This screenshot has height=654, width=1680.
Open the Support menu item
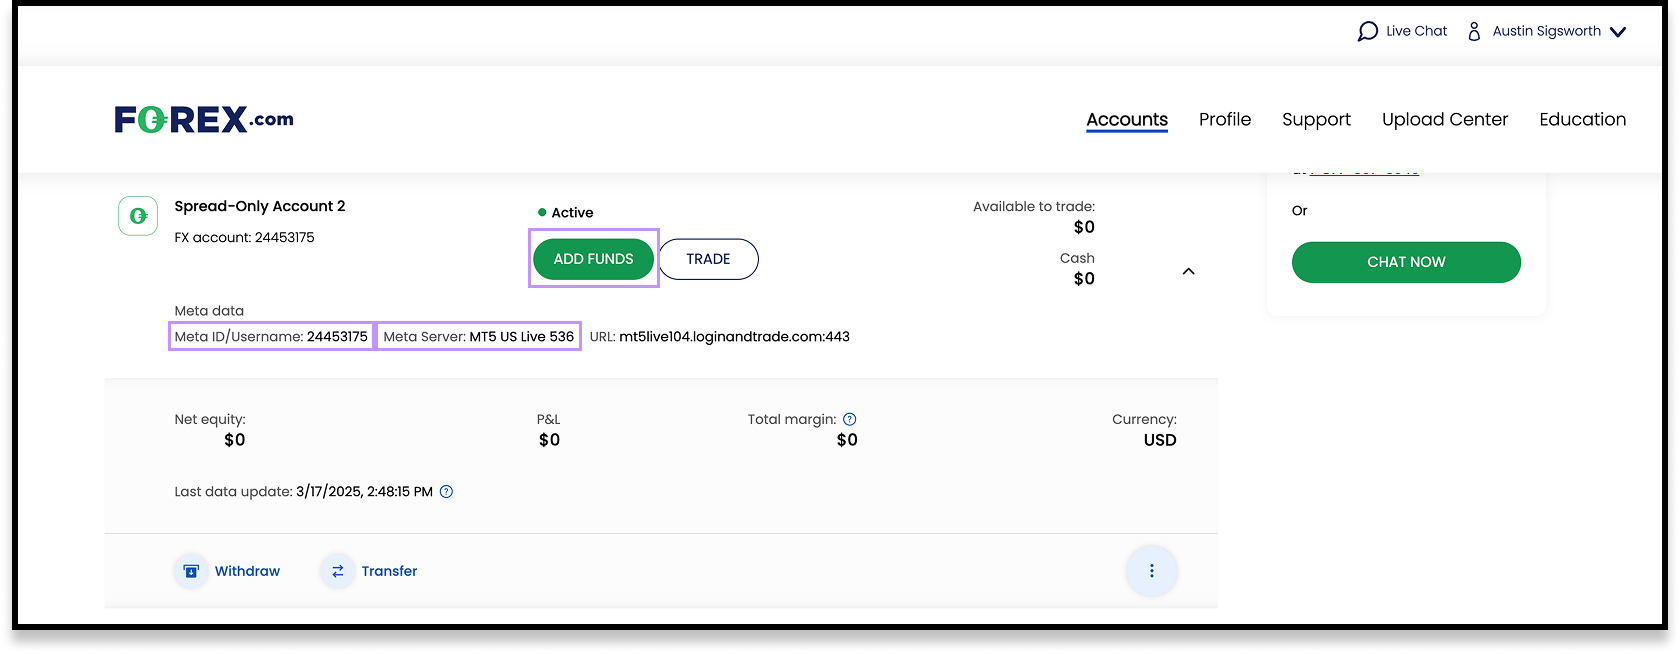1316,120
